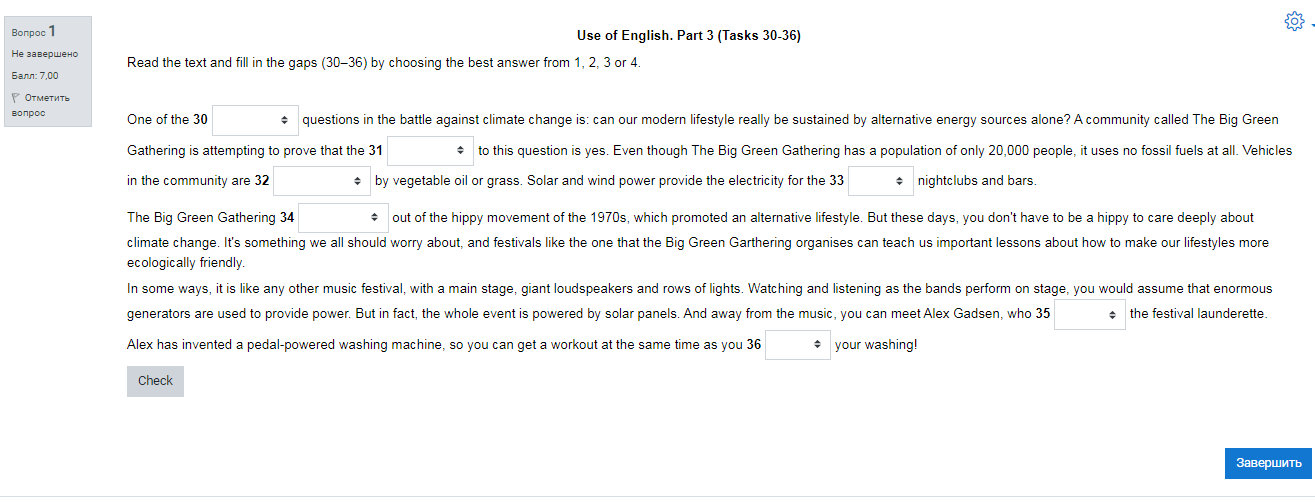This screenshot has width=1315, height=502.
Task: Click the Не завершено status text
Action: point(45,54)
